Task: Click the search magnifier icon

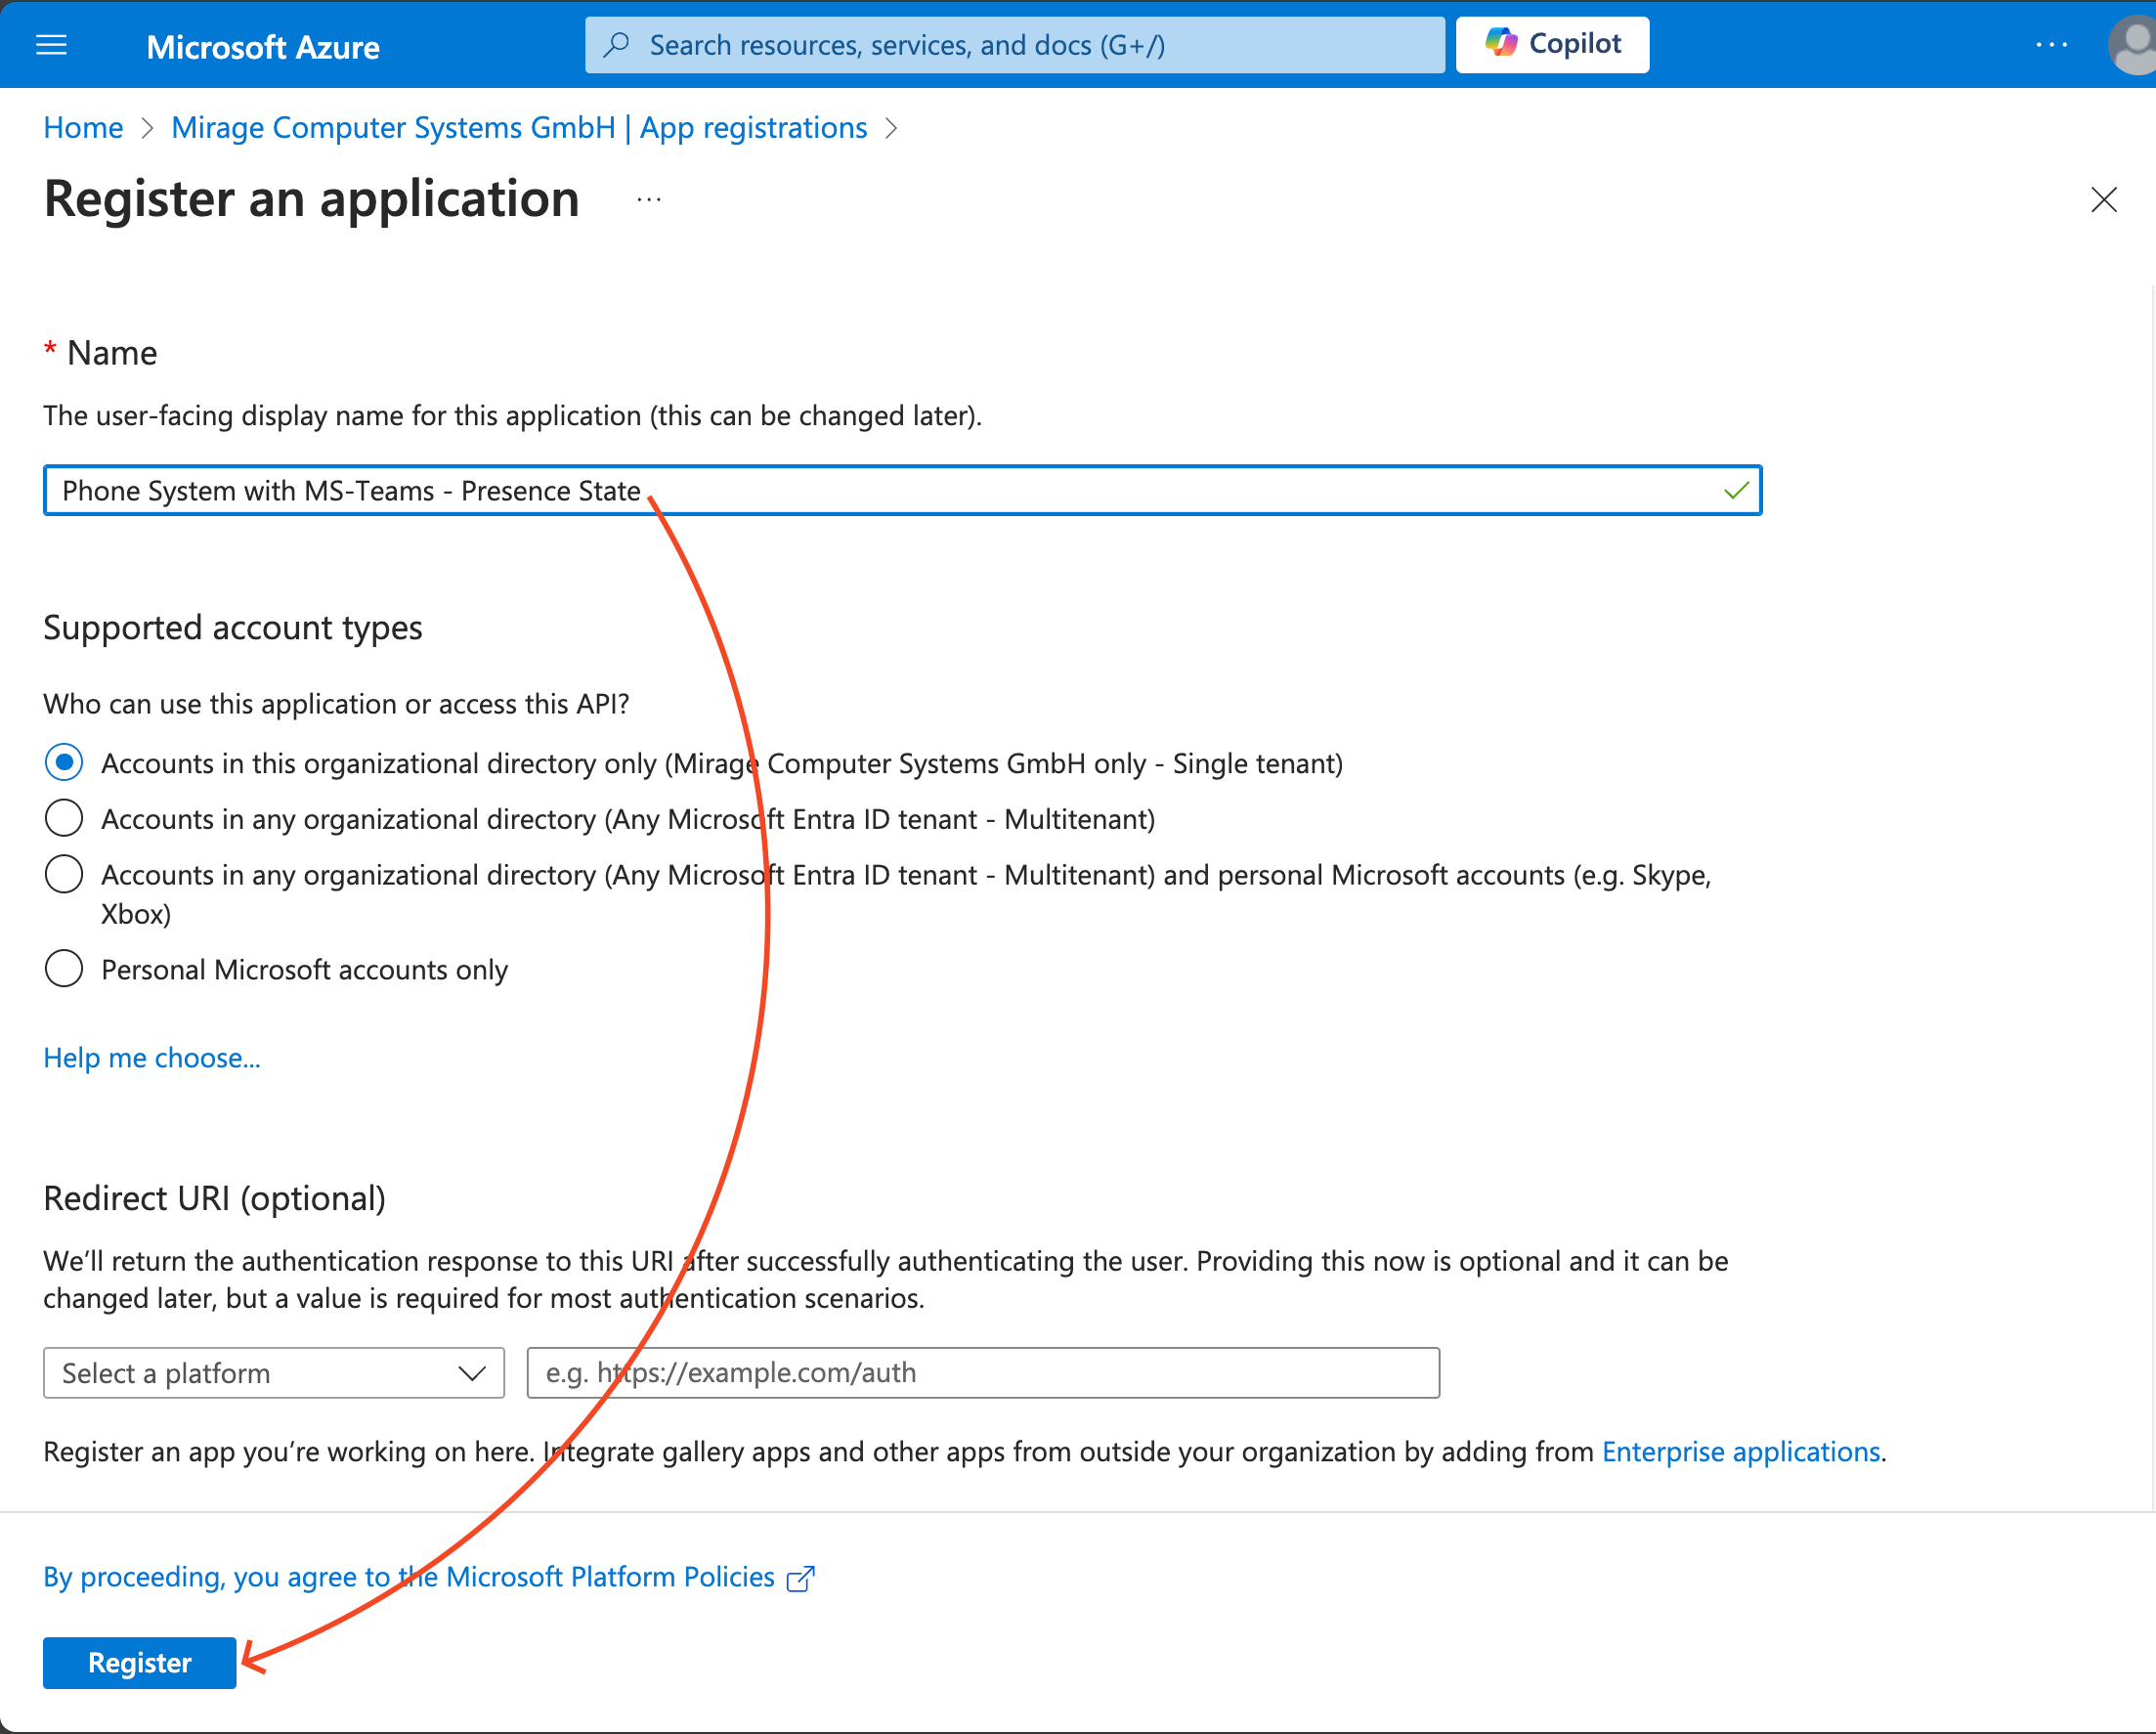Action: coord(617,44)
